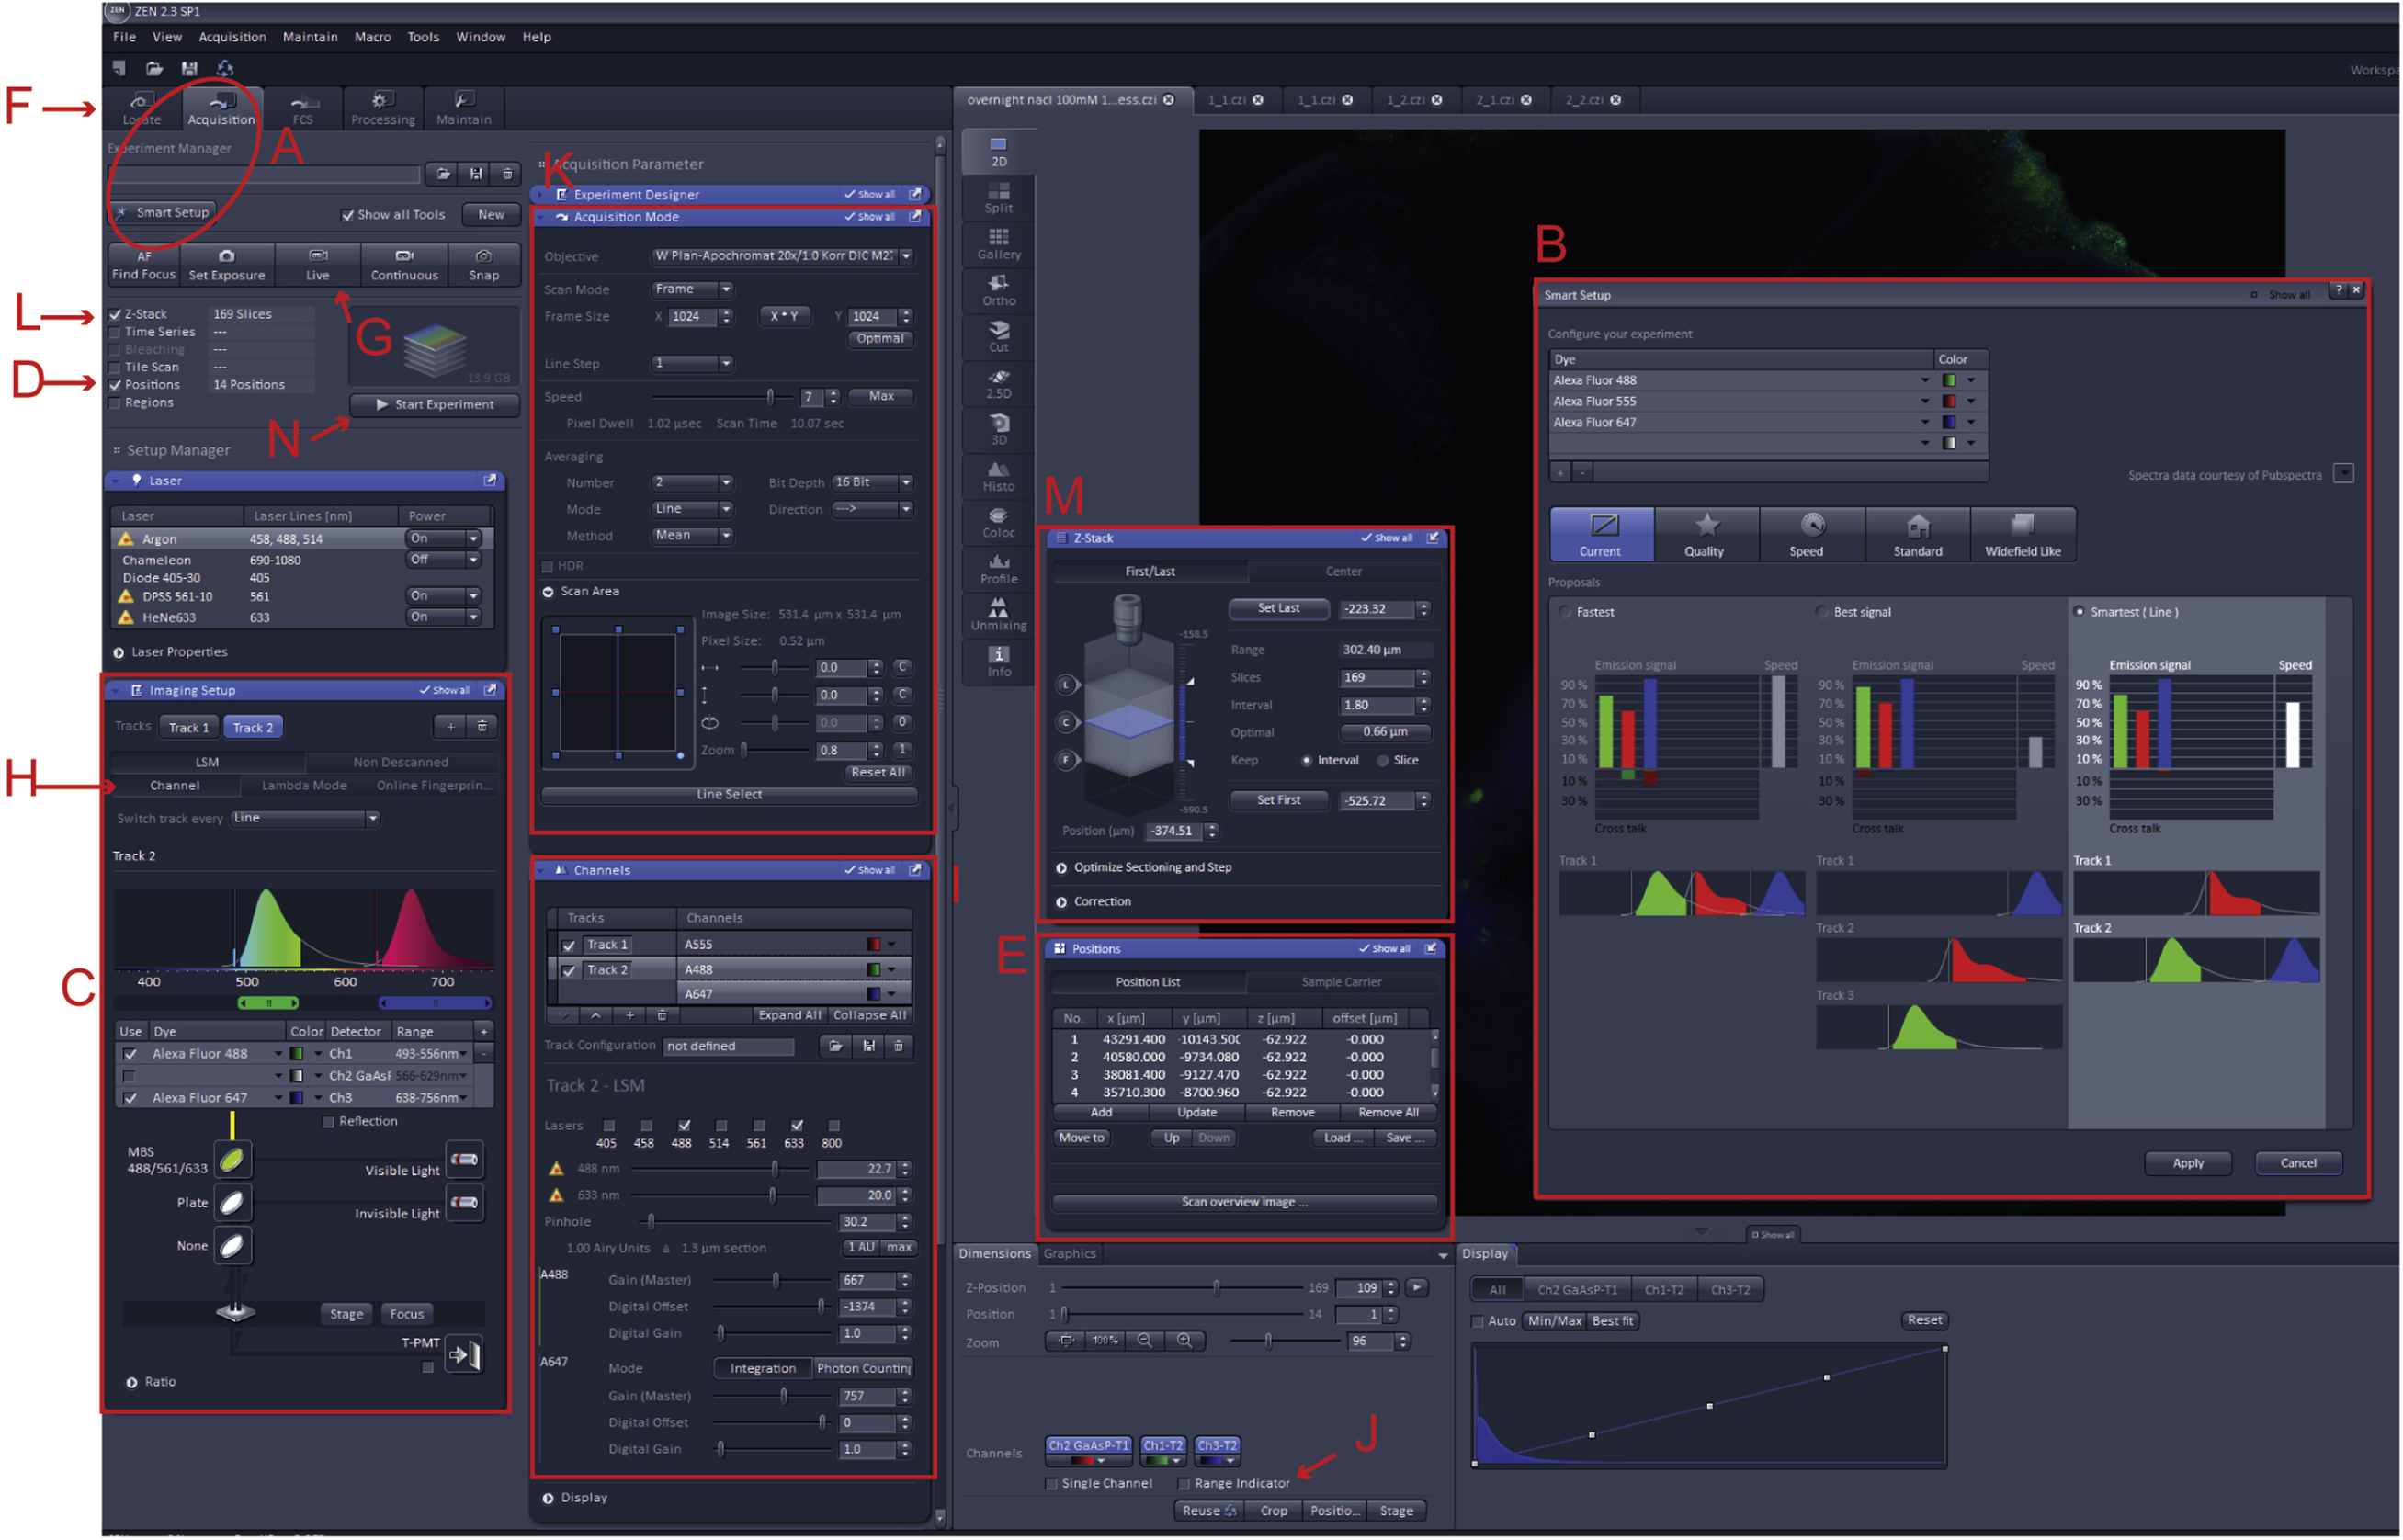Open the Bit Depth dropdown
2403x1540 pixels.
(x=906, y=483)
